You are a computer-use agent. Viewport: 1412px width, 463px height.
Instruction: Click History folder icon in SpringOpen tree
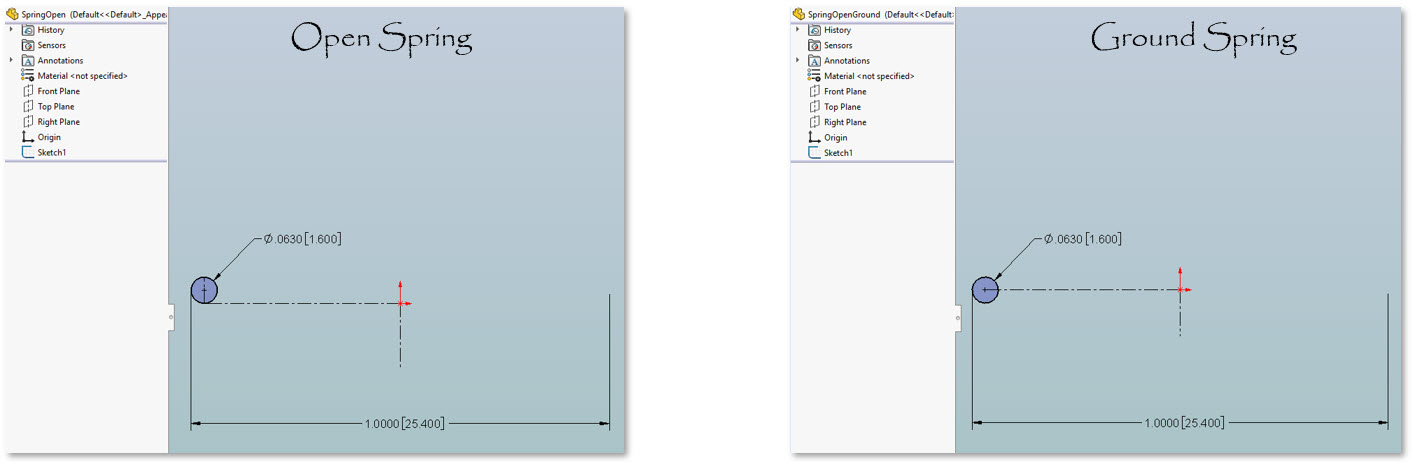tap(28, 30)
